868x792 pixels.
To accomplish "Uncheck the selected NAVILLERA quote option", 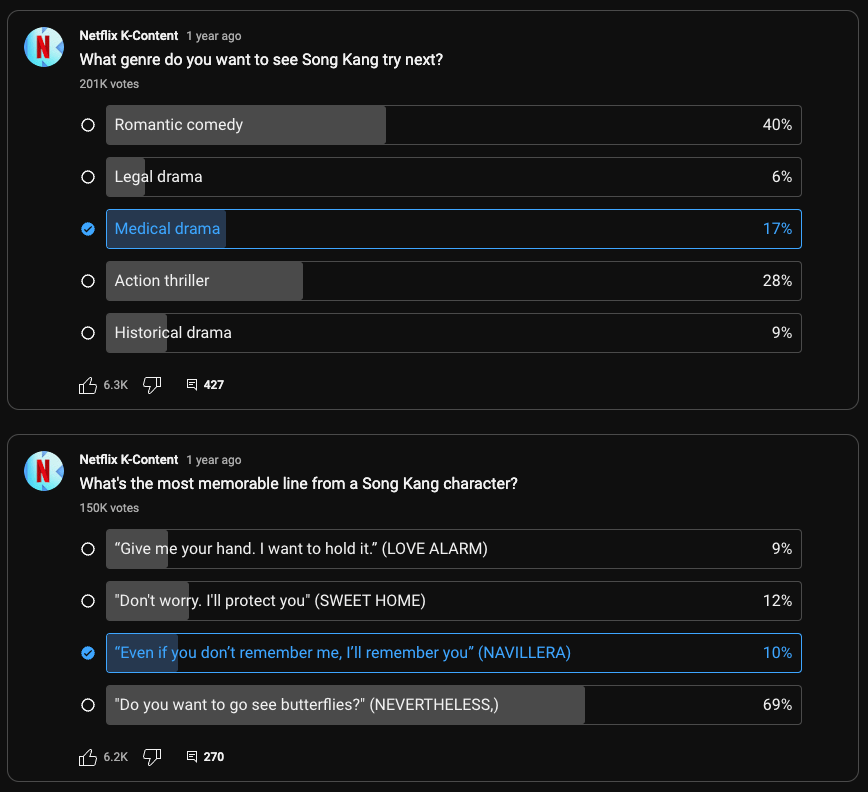I will pos(88,653).
